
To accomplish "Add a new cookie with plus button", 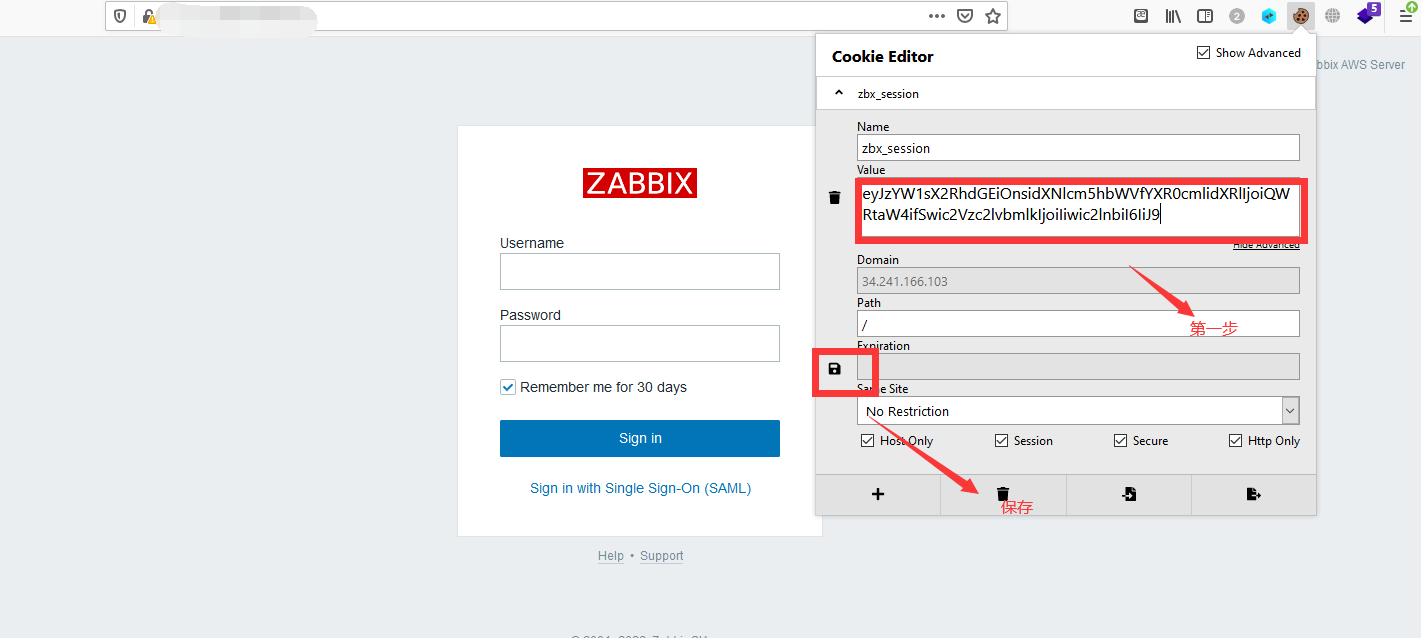I will point(878,494).
